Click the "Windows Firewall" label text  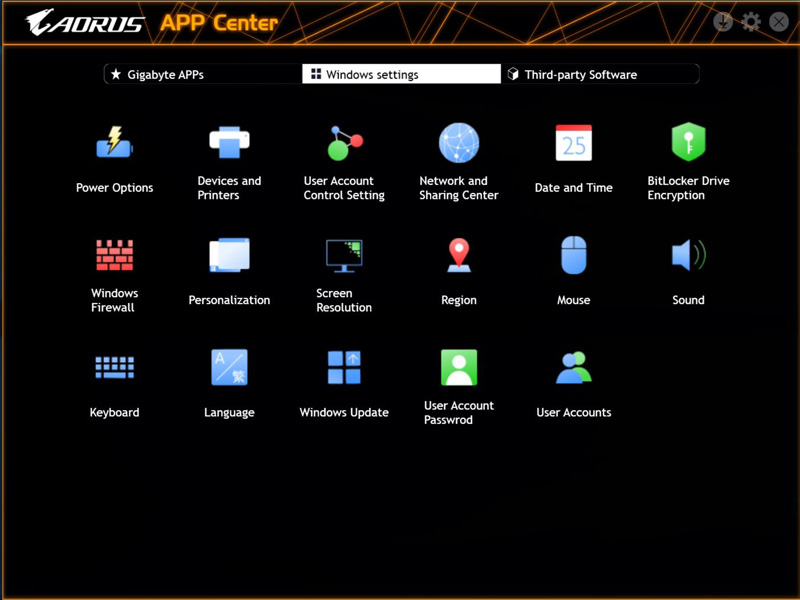click(x=114, y=300)
